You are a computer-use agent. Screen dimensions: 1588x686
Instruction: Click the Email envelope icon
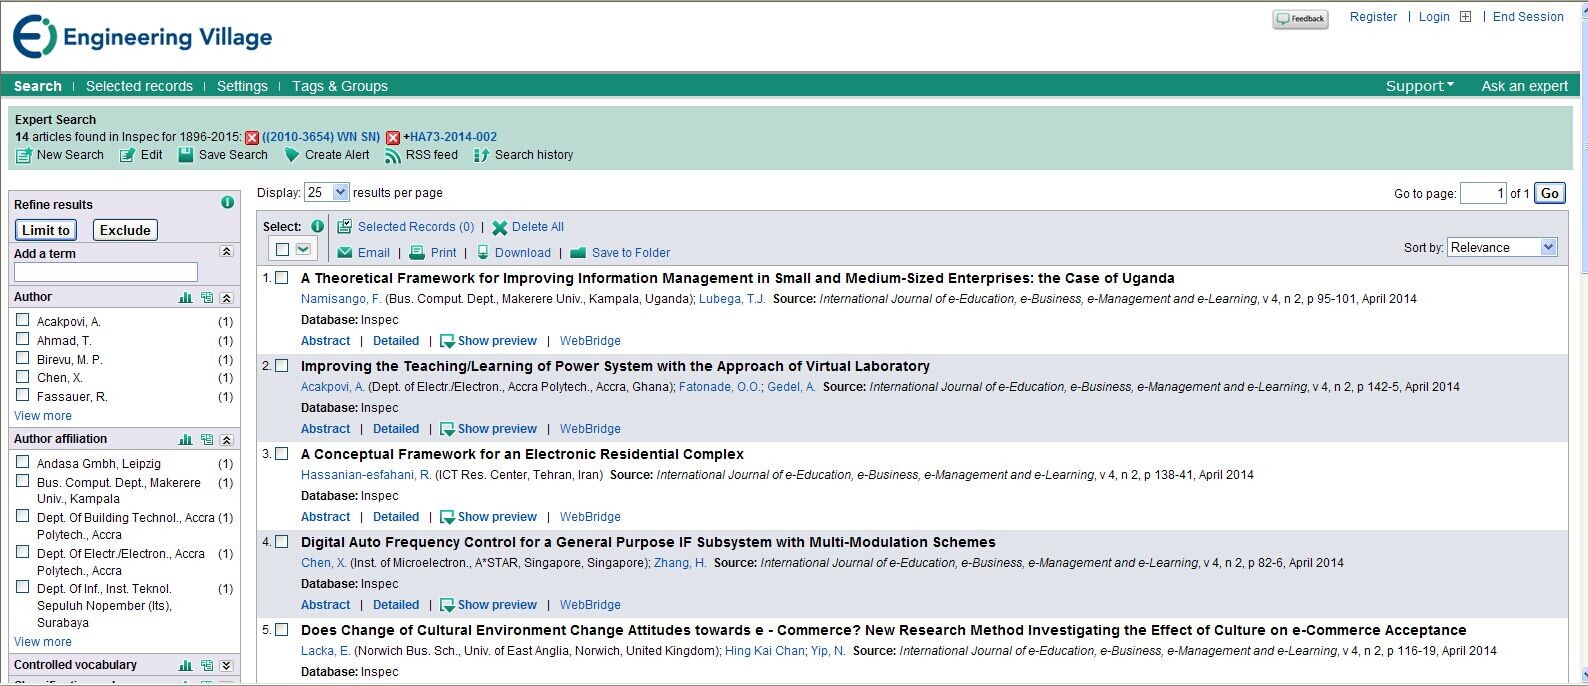(345, 253)
